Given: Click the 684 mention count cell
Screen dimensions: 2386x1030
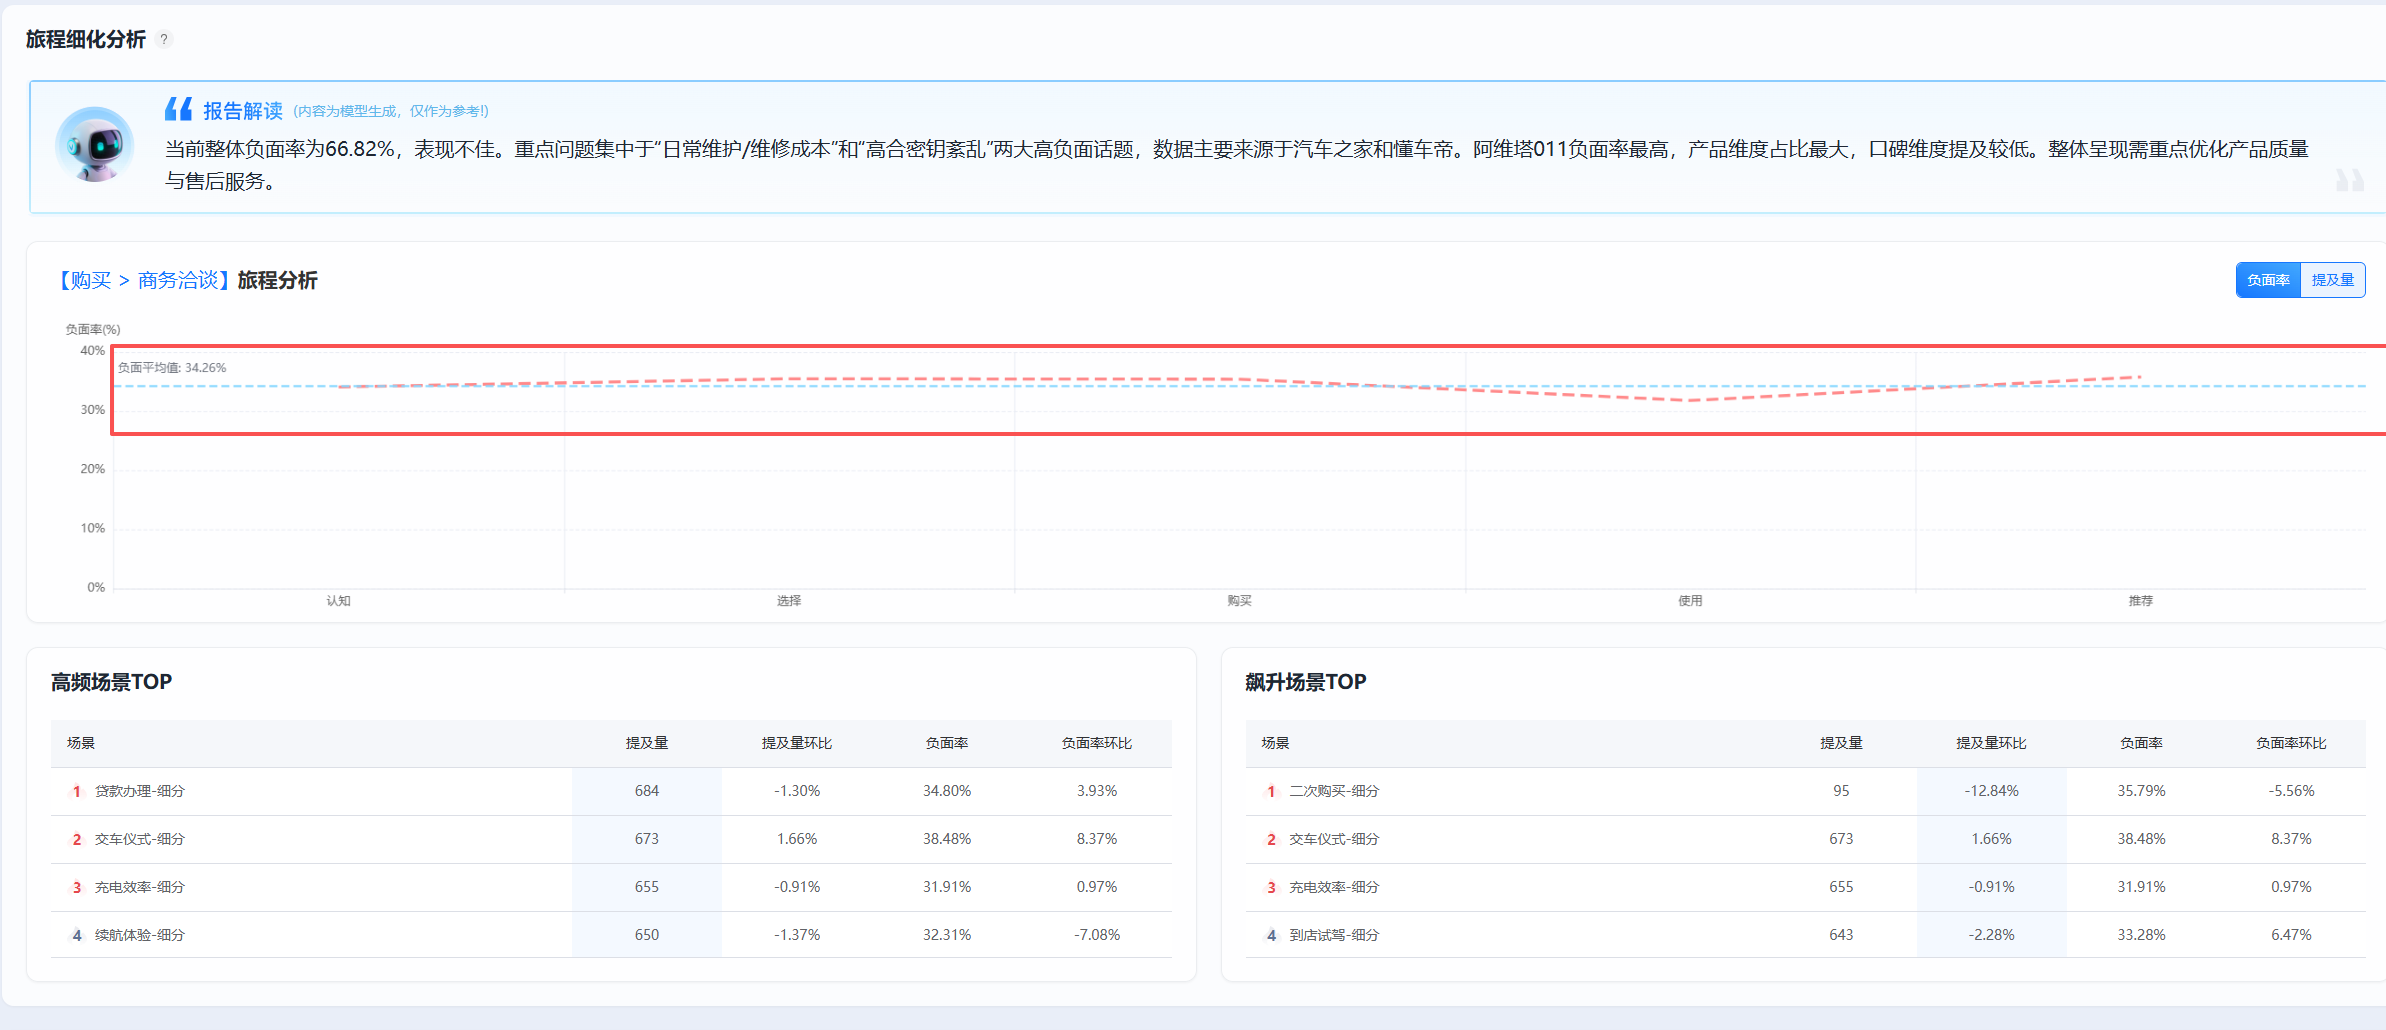Looking at the screenshot, I should coord(647,791).
